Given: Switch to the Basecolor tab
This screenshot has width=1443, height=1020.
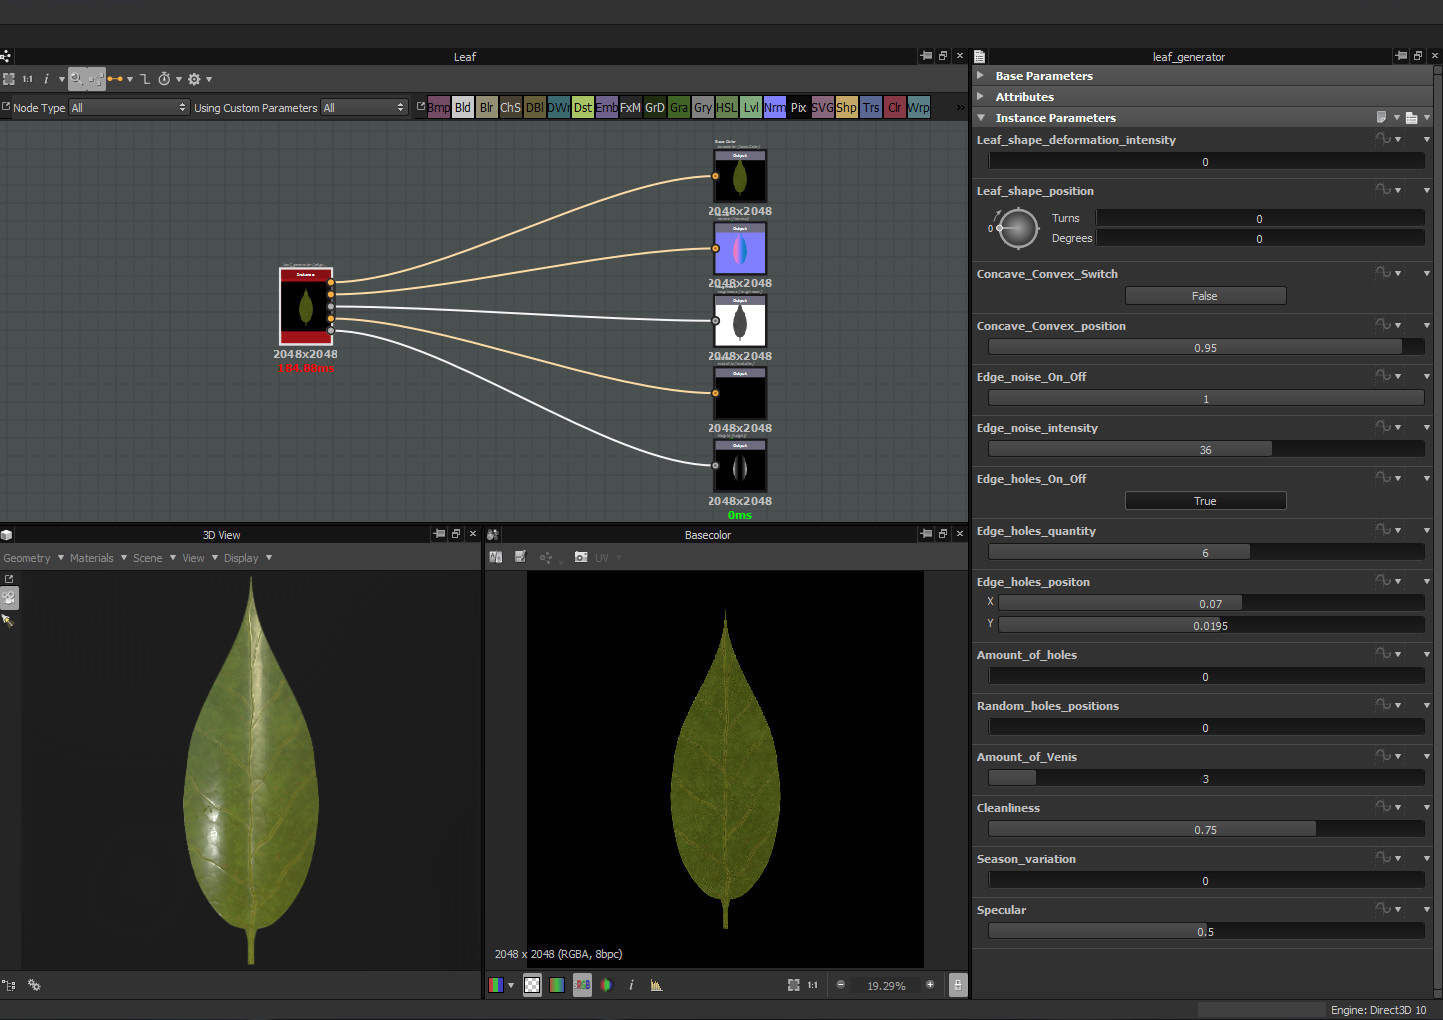Looking at the screenshot, I should pyautogui.click(x=708, y=534).
